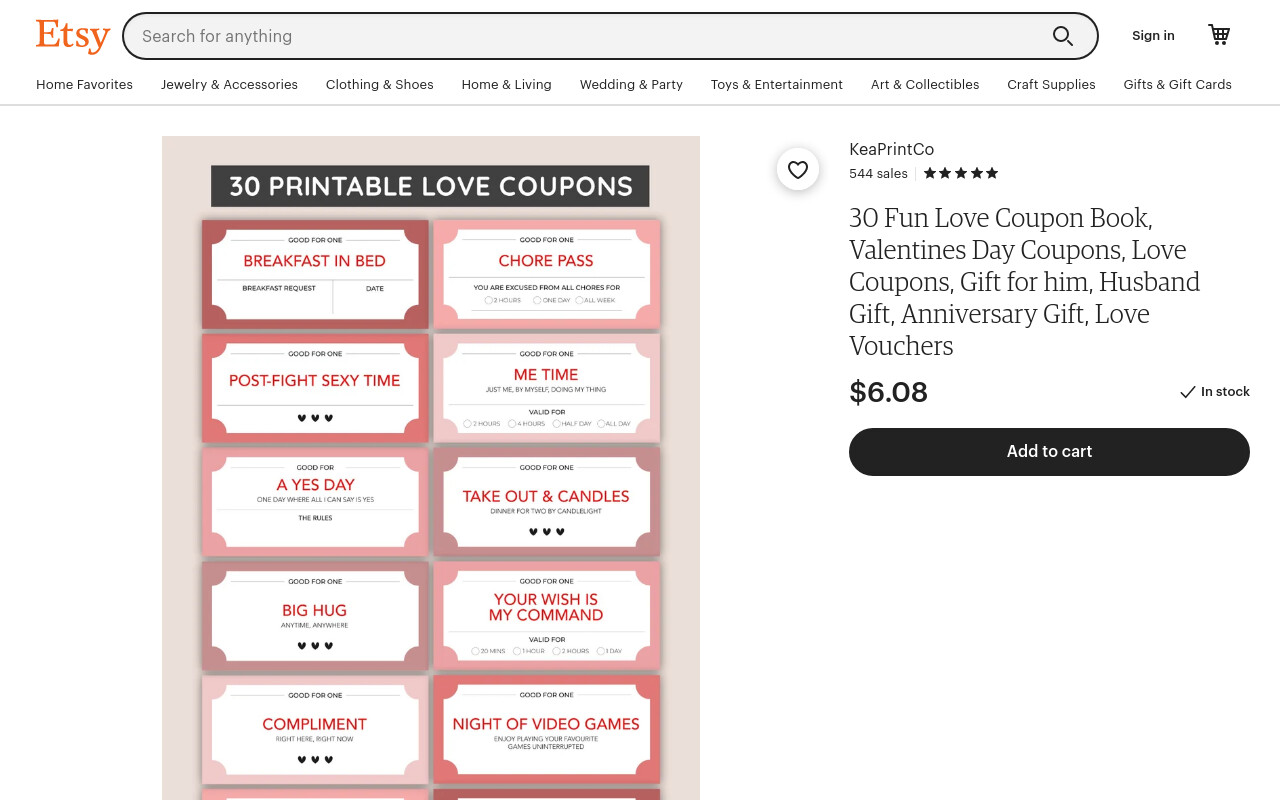Select the Clothing & Shoes menu

[380, 85]
